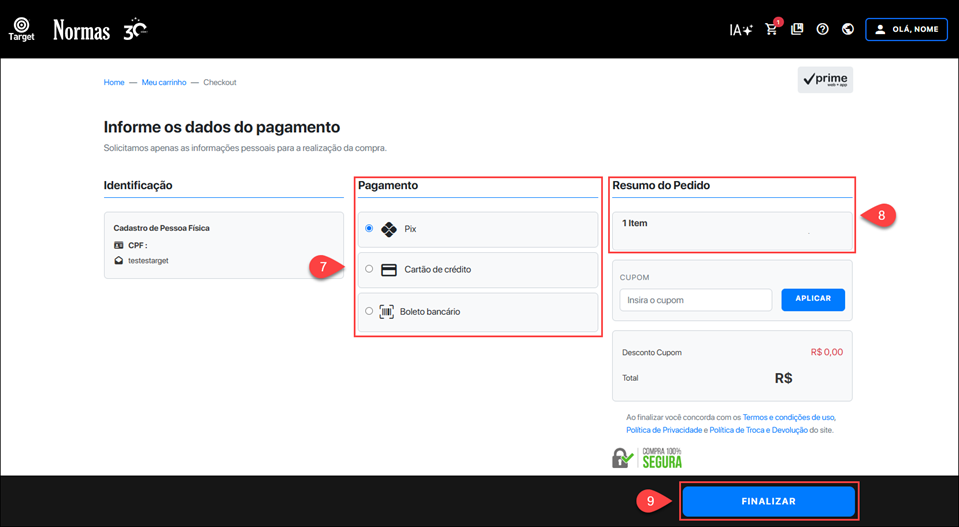Click the Pagamento section heading
The width and height of the screenshot is (959, 527).
(x=388, y=185)
